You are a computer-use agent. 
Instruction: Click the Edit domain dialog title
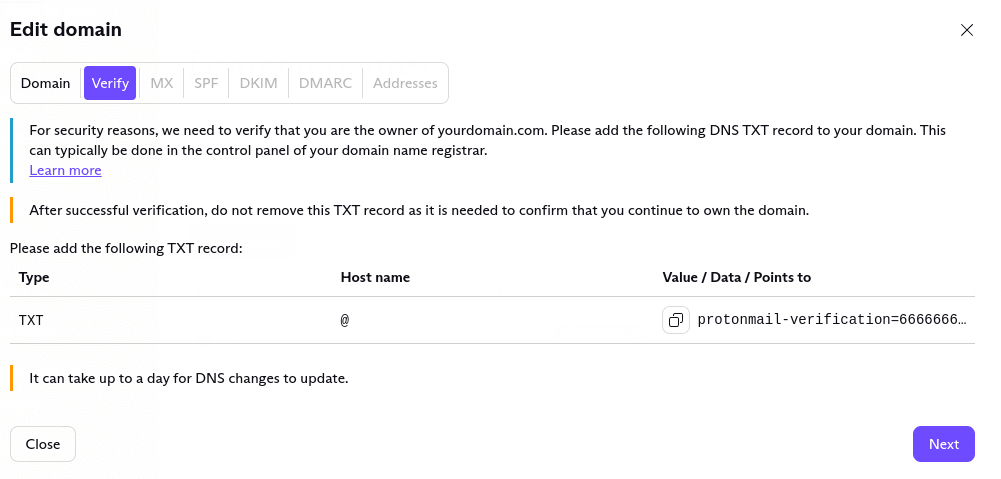(x=66, y=30)
